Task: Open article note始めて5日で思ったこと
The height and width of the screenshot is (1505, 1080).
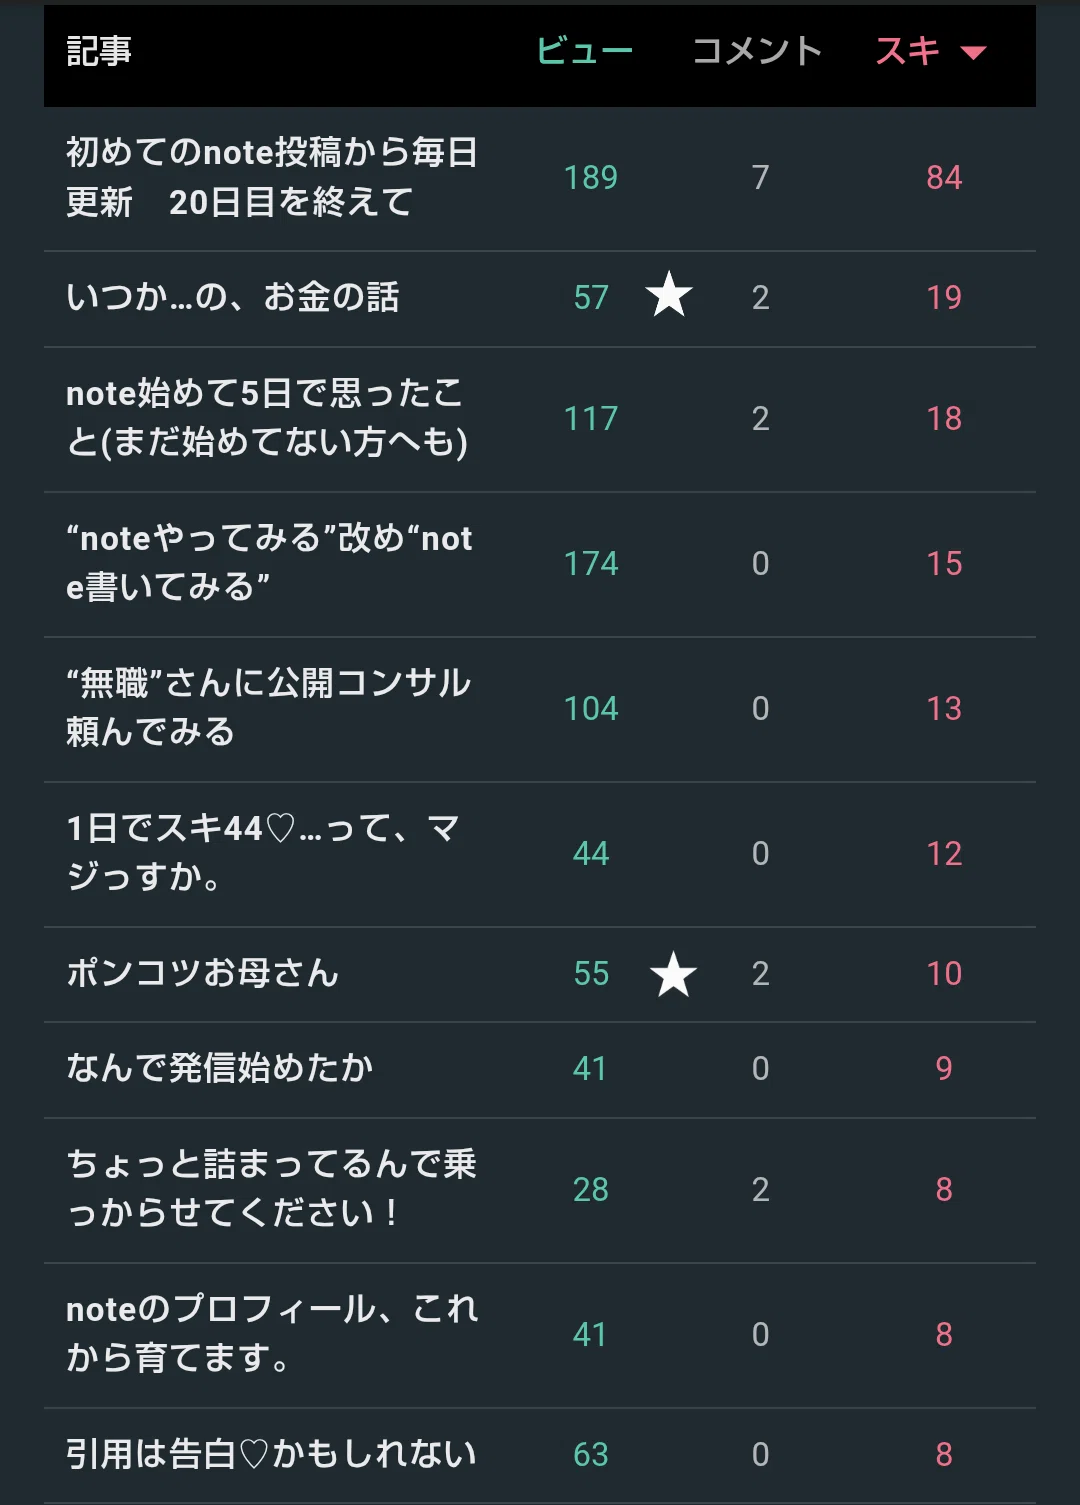Action: [x=267, y=418]
